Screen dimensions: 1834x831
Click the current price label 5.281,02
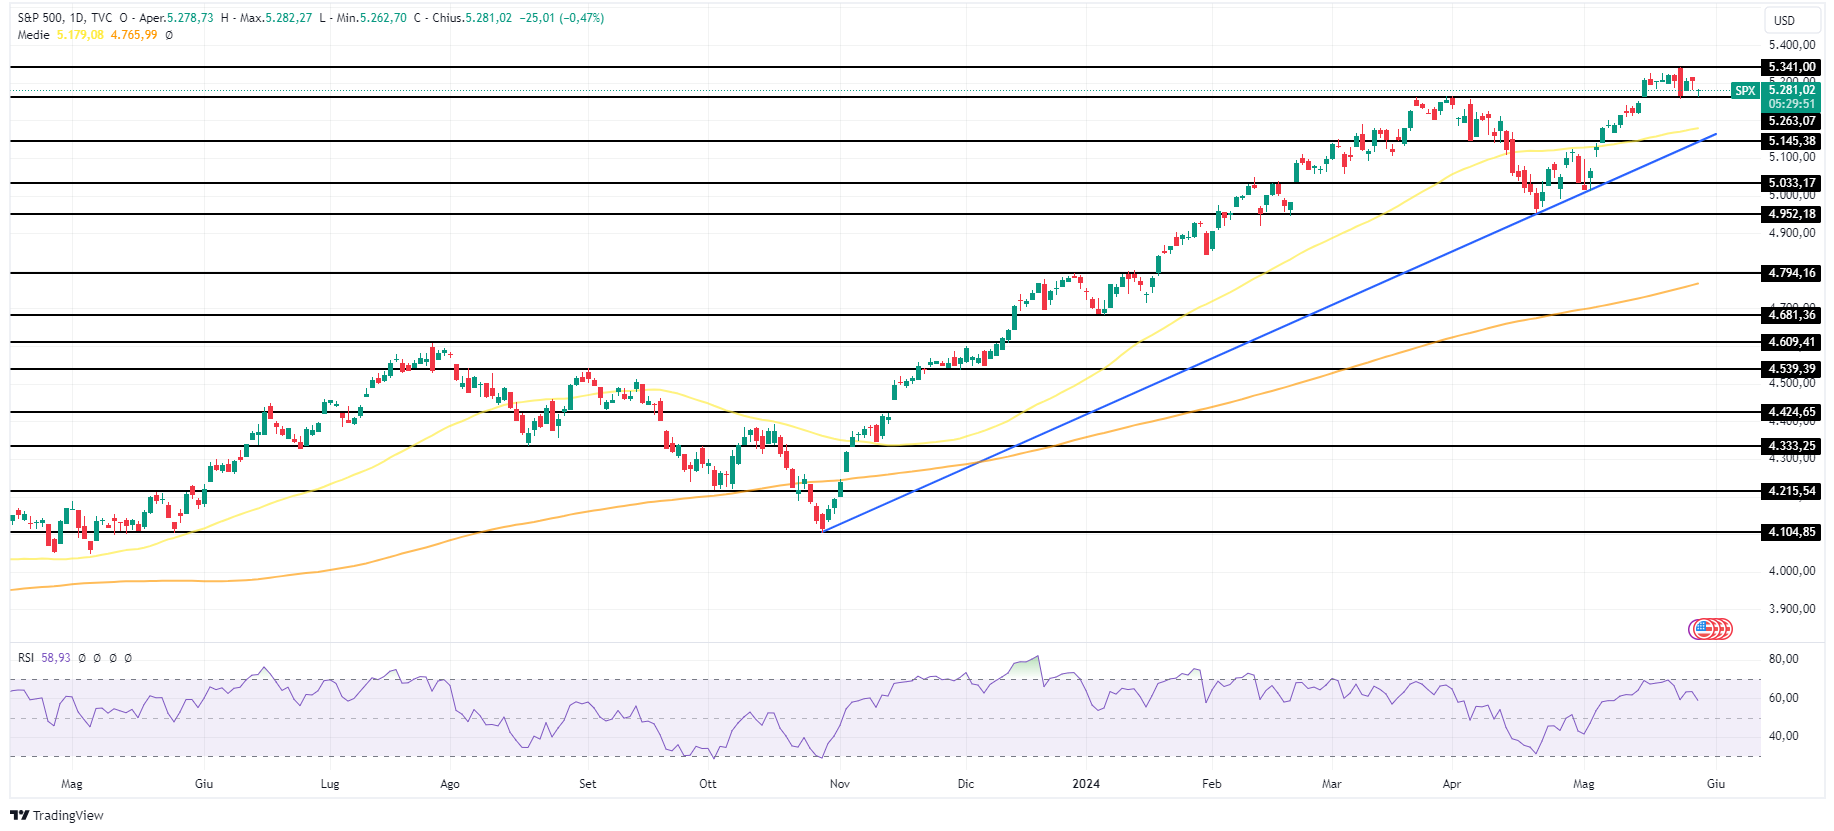[x=1791, y=90]
